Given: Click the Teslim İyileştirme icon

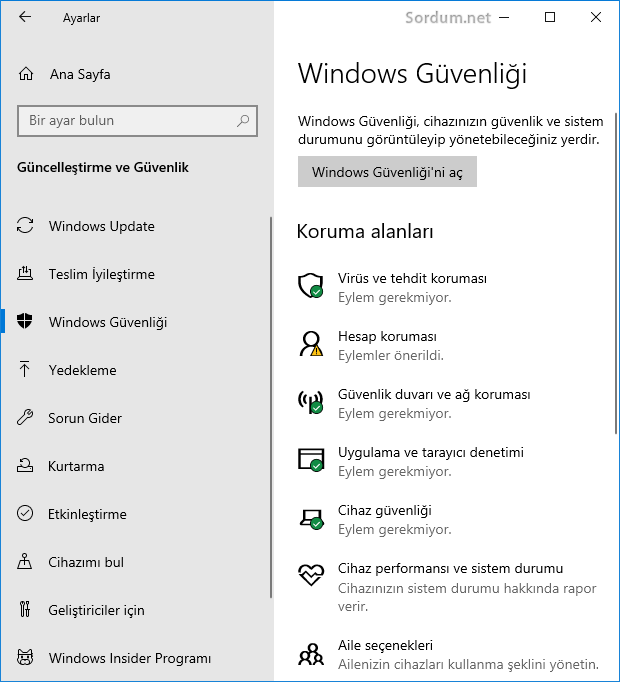Looking at the screenshot, I should click(x=25, y=274).
